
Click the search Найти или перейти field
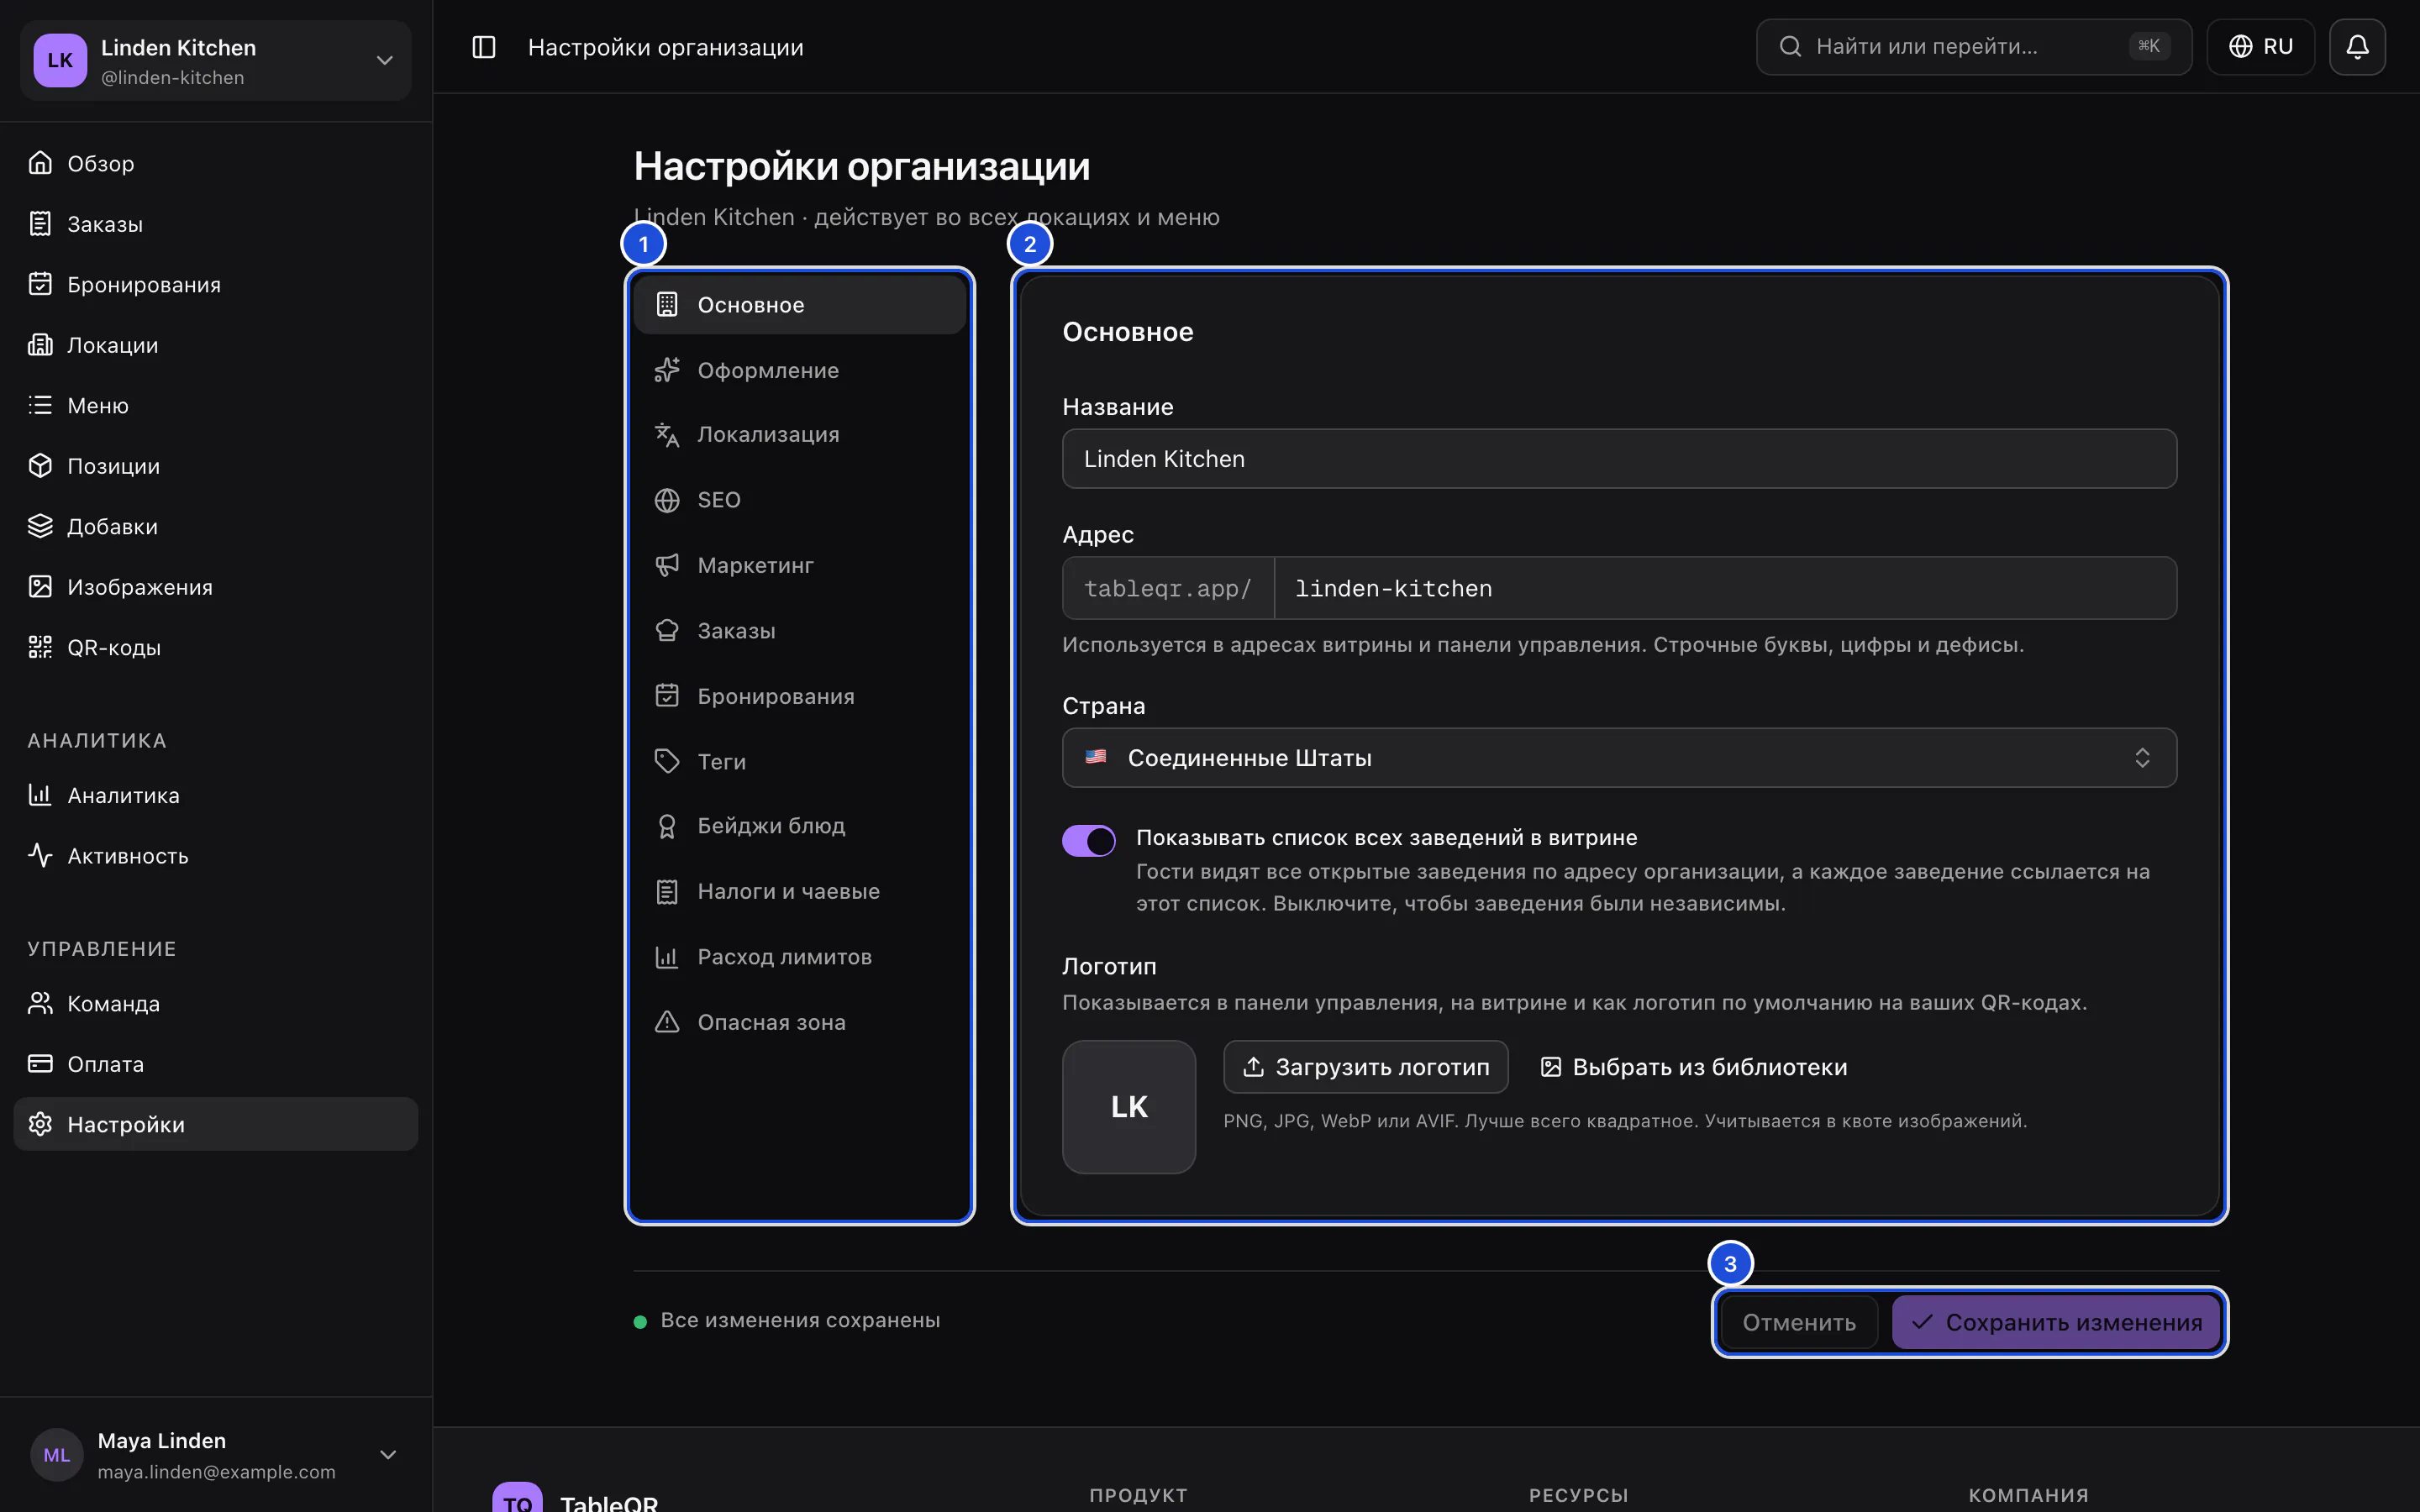coord(1973,47)
